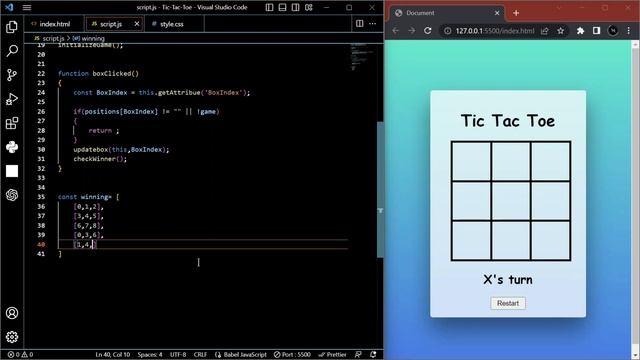Click the center Tic Tac Toe cell
Viewport: 640px width, 360px height.
click(x=511, y=201)
